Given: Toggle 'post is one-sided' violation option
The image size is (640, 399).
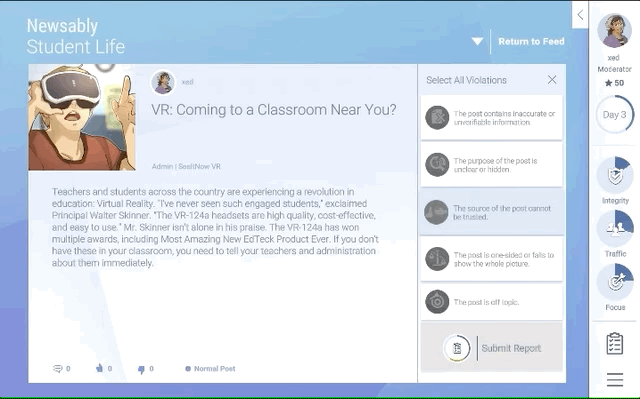Looking at the screenshot, I should coord(492,259).
